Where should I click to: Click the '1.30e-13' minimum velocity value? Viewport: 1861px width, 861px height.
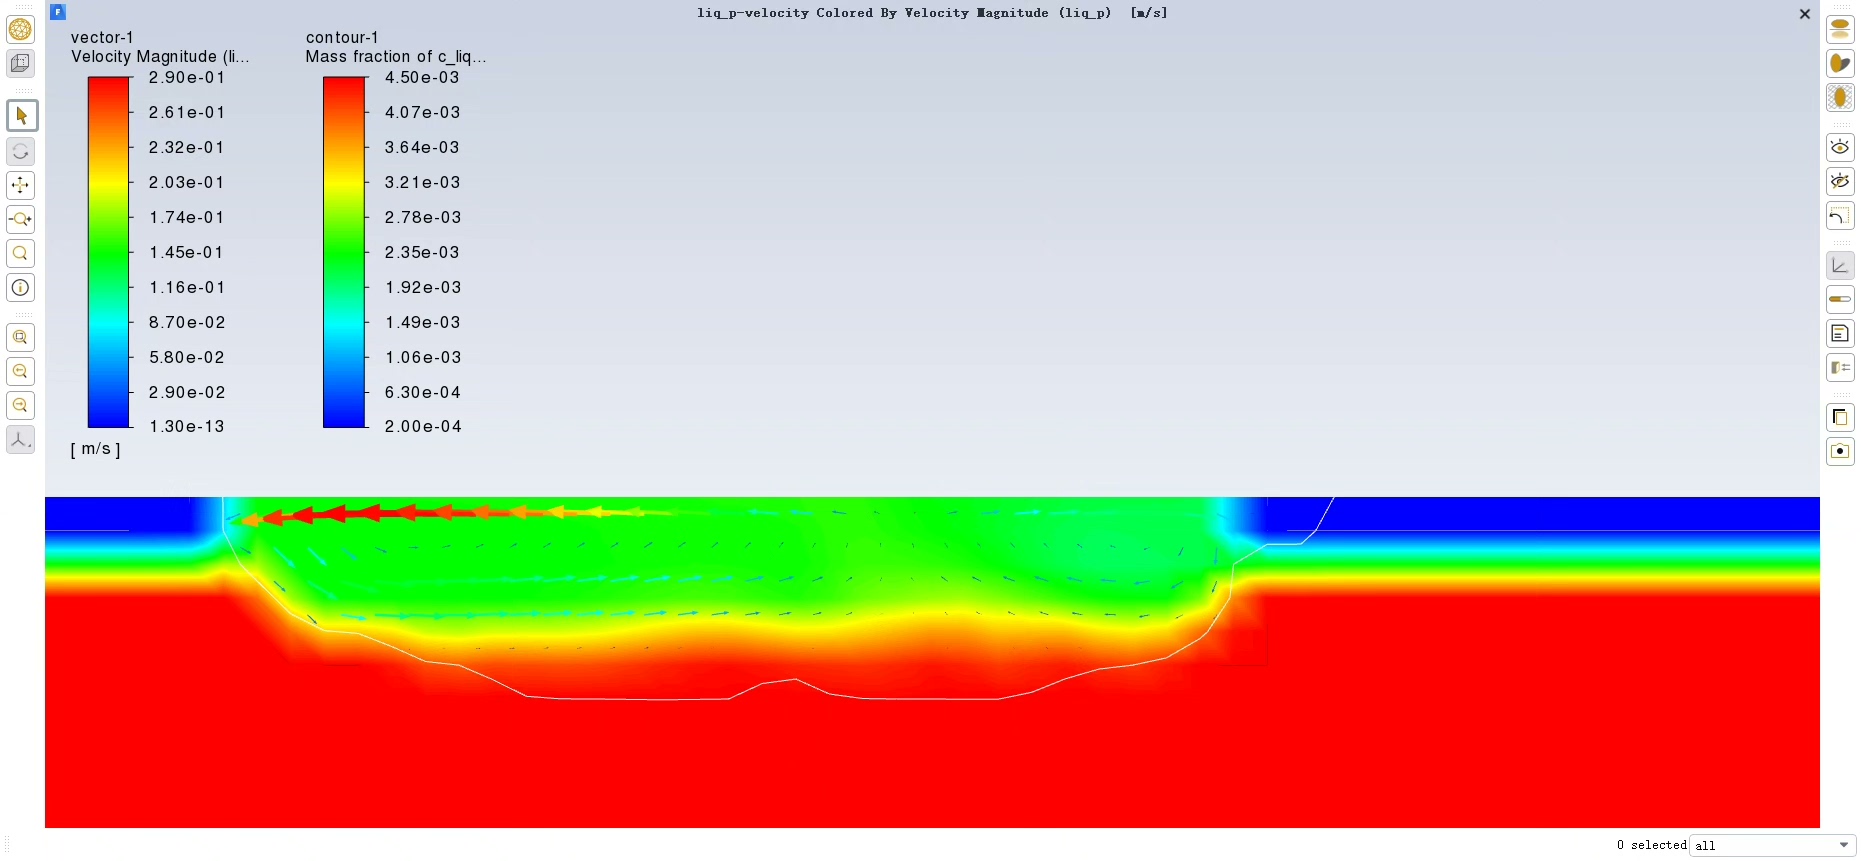187,426
